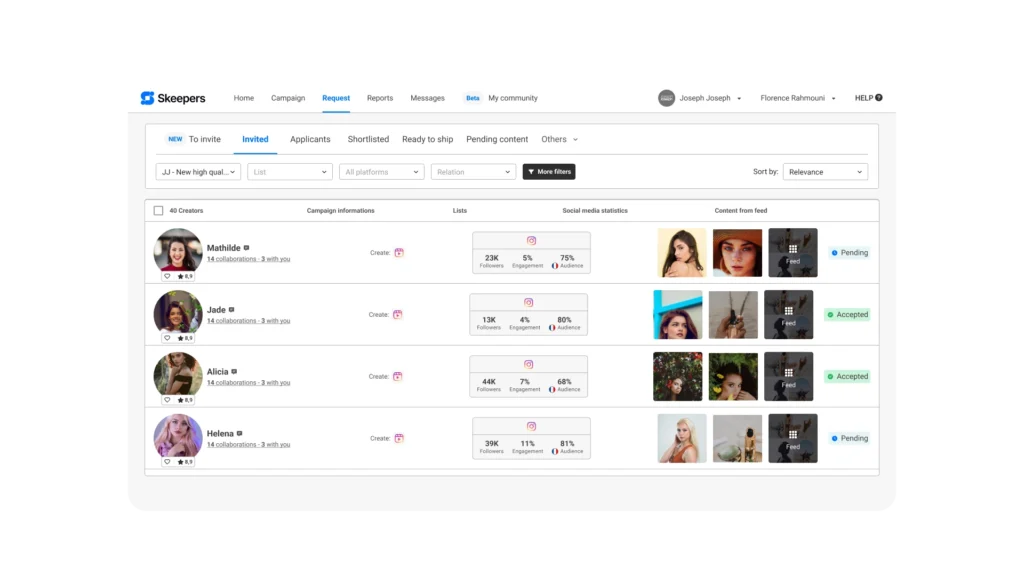1024x576 pixels.
Task: Click the Instagram icon in Jade's statistics
Action: coord(529,303)
